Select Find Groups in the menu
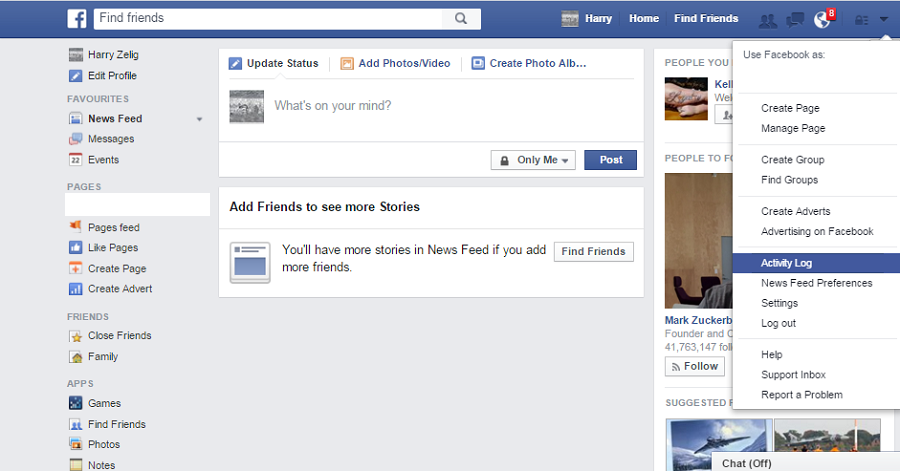This screenshot has width=900, height=471. click(x=789, y=180)
